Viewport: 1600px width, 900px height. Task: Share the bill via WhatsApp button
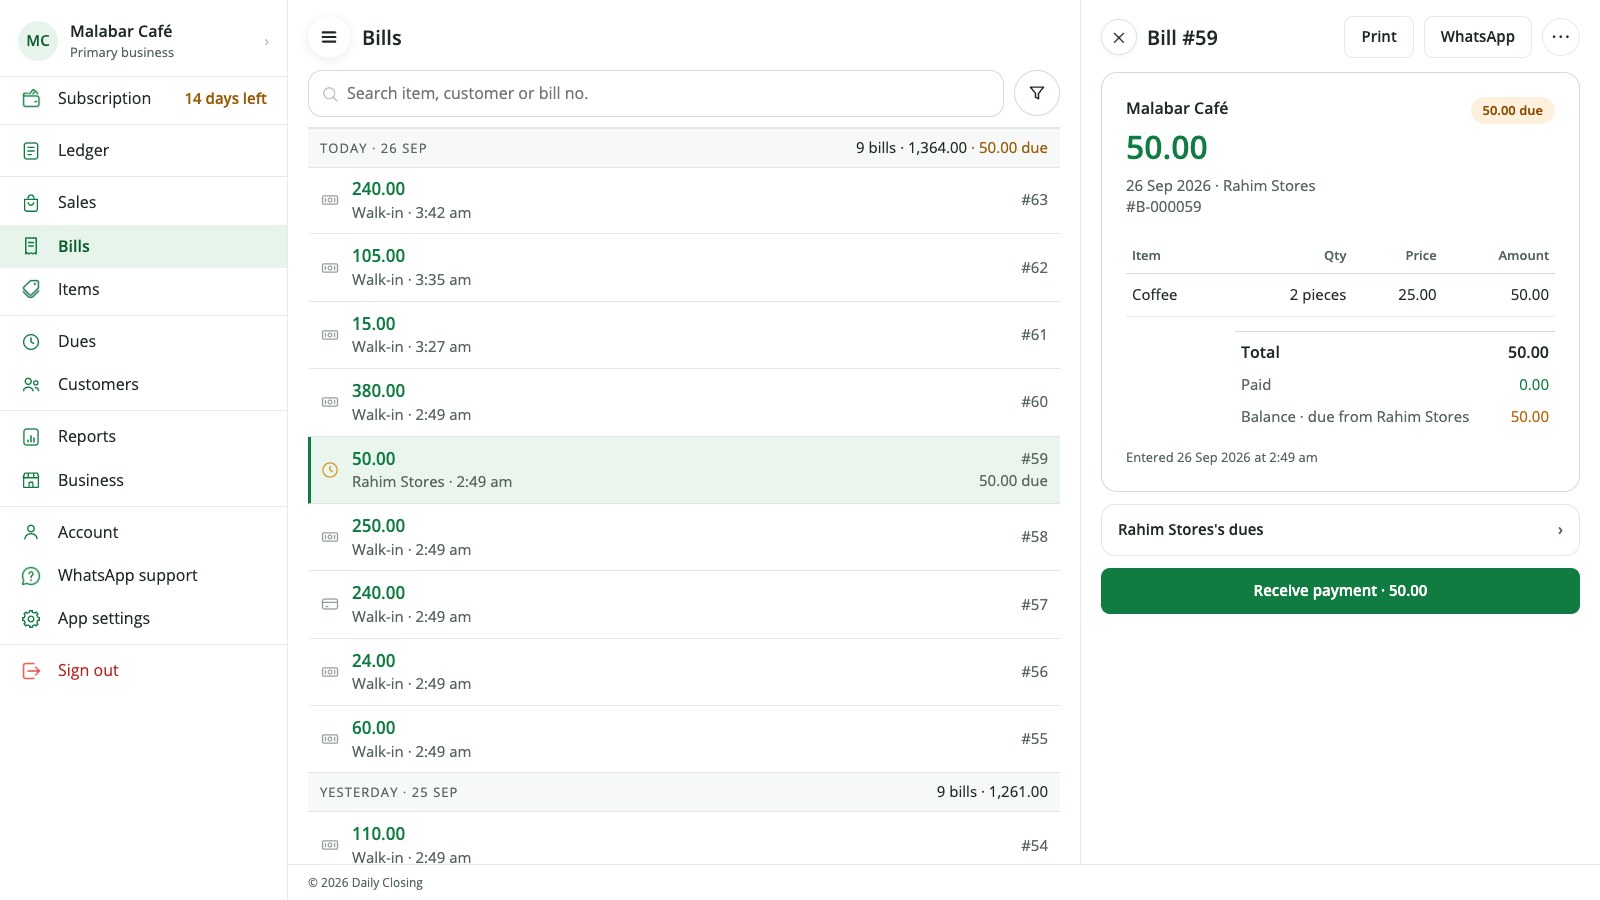click(1477, 37)
